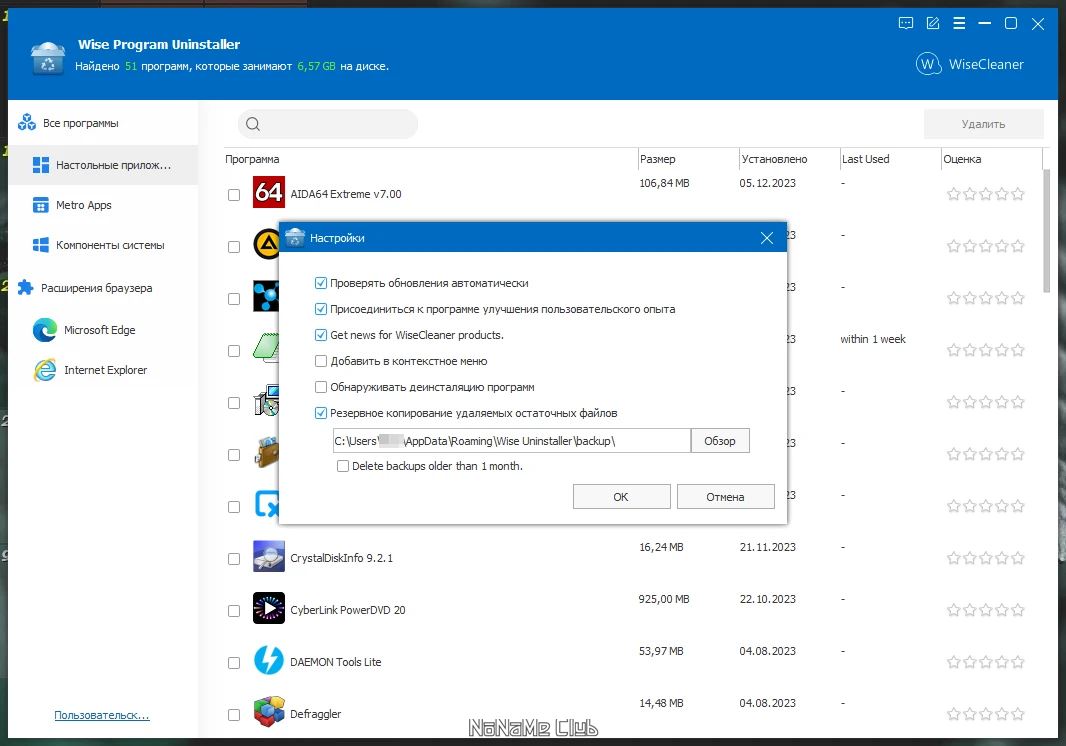The image size is (1066, 746).
Task: Click the Обзор browse button
Action: tap(720, 441)
